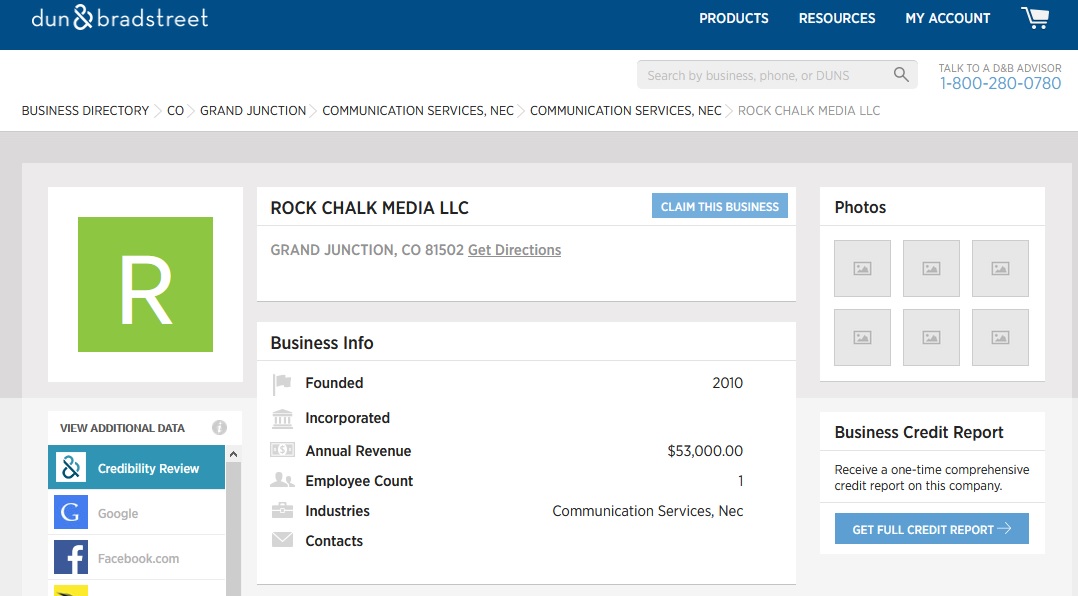The image size is (1078, 596).
Task: Select the Google sidebar icon
Action: click(70, 511)
